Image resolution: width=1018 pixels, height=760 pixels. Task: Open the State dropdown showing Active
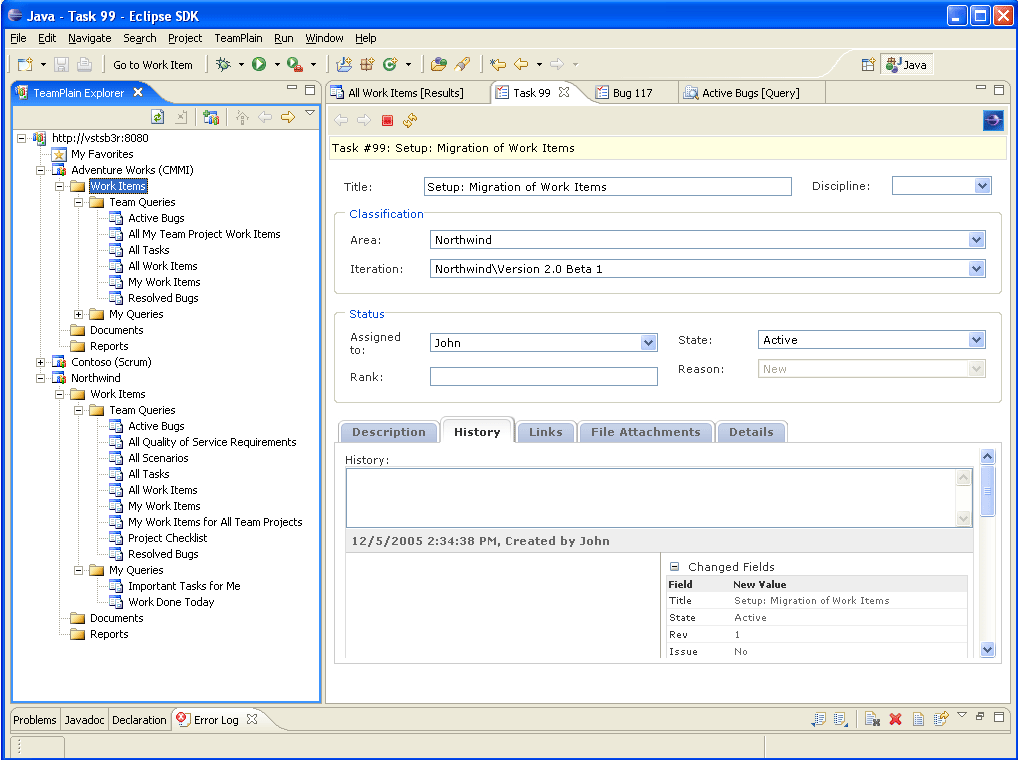(976, 339)
